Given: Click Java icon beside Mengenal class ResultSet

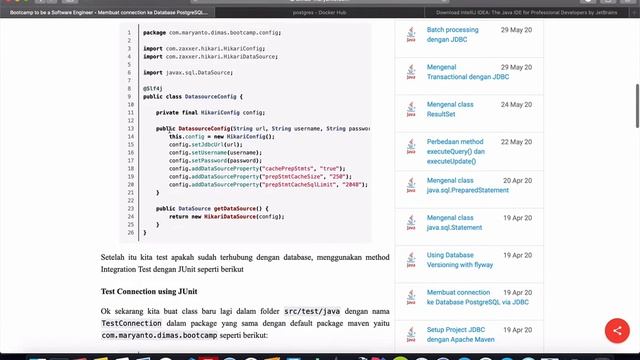Looking at the screenshot, I should (x=411, y=109).
